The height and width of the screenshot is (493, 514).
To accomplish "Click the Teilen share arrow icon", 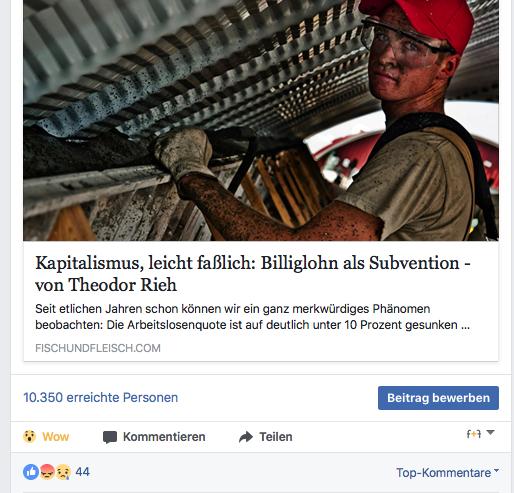I will click(x=246, y=437).
